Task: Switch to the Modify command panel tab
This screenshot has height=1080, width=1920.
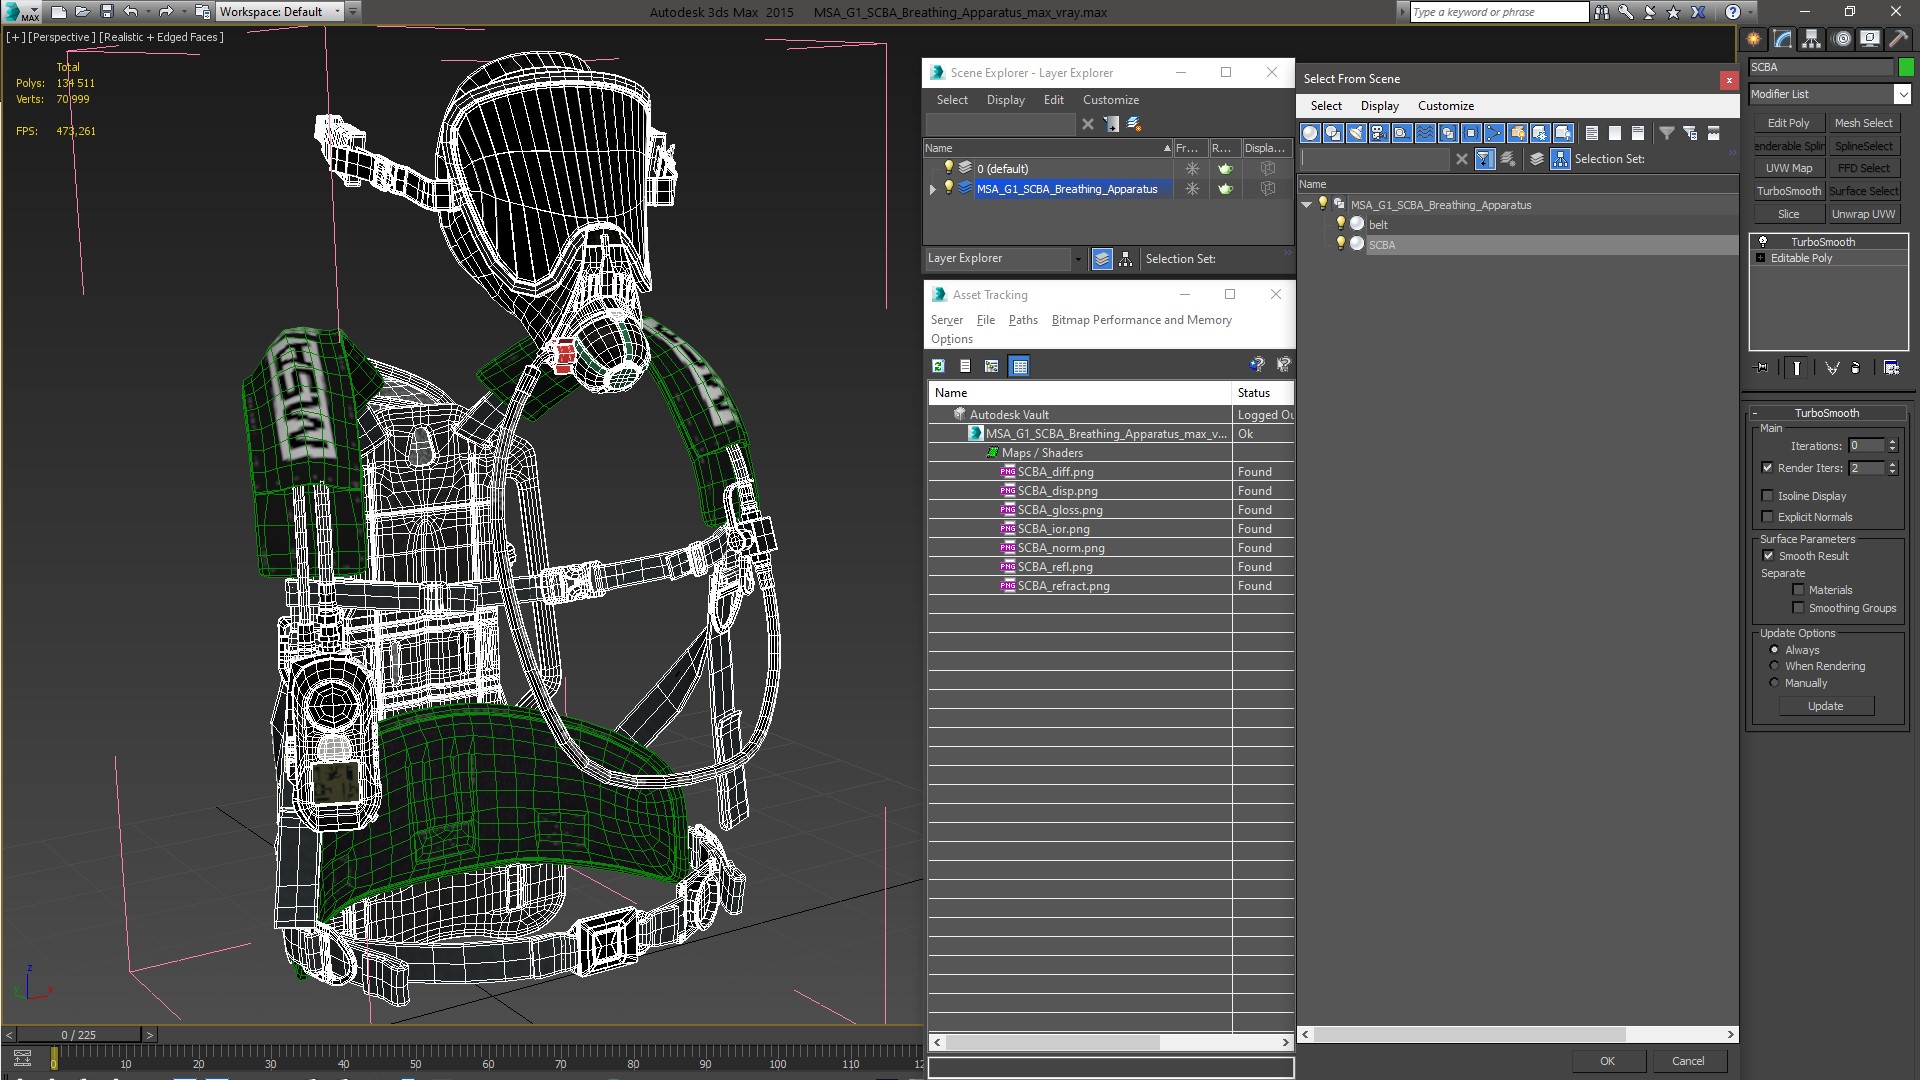Action: 1783,39
